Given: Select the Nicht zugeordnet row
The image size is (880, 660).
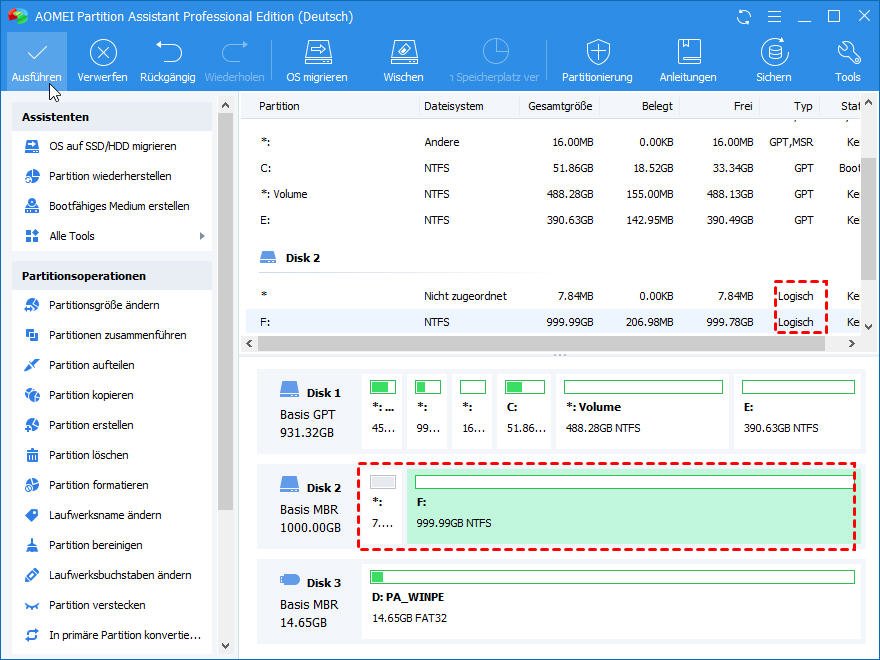Looking at the screenshot, I should point(553,296).
